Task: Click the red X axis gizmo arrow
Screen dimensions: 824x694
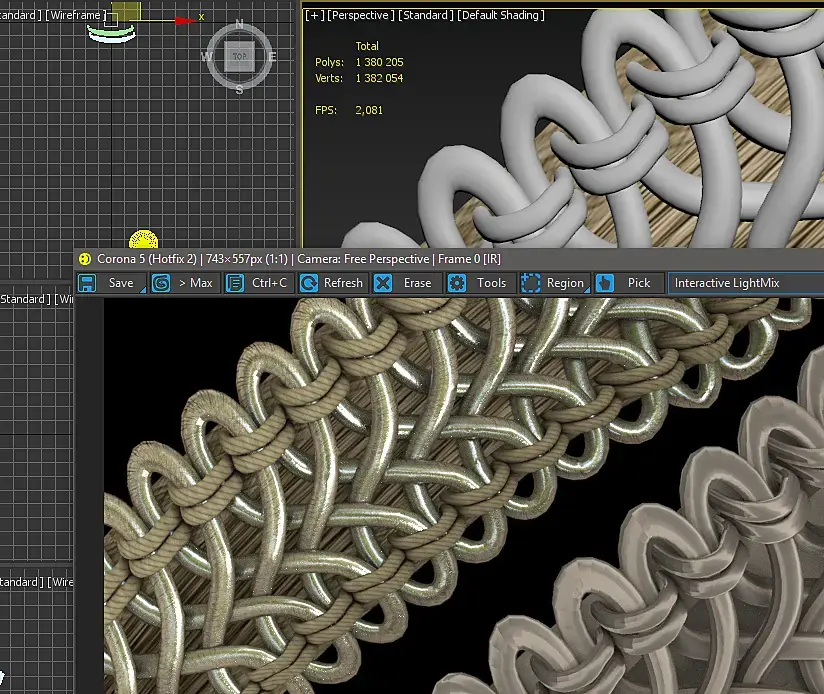Action: pos(184,20)
